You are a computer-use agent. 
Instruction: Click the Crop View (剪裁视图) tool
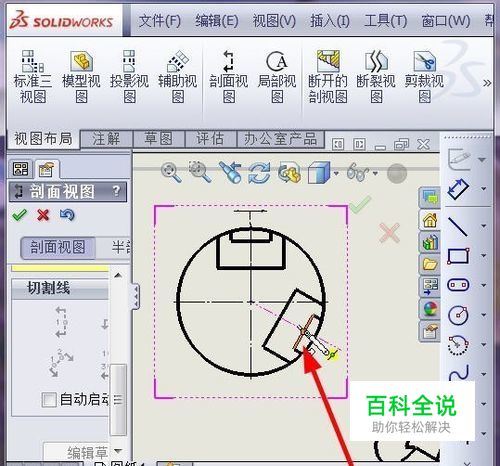click(424, 77)
